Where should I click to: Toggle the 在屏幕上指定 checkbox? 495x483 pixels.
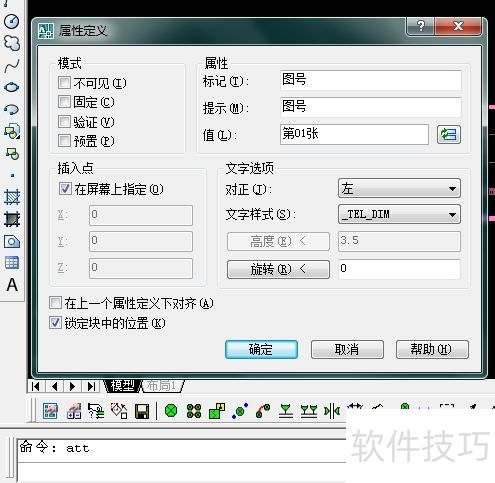[65, 189]
